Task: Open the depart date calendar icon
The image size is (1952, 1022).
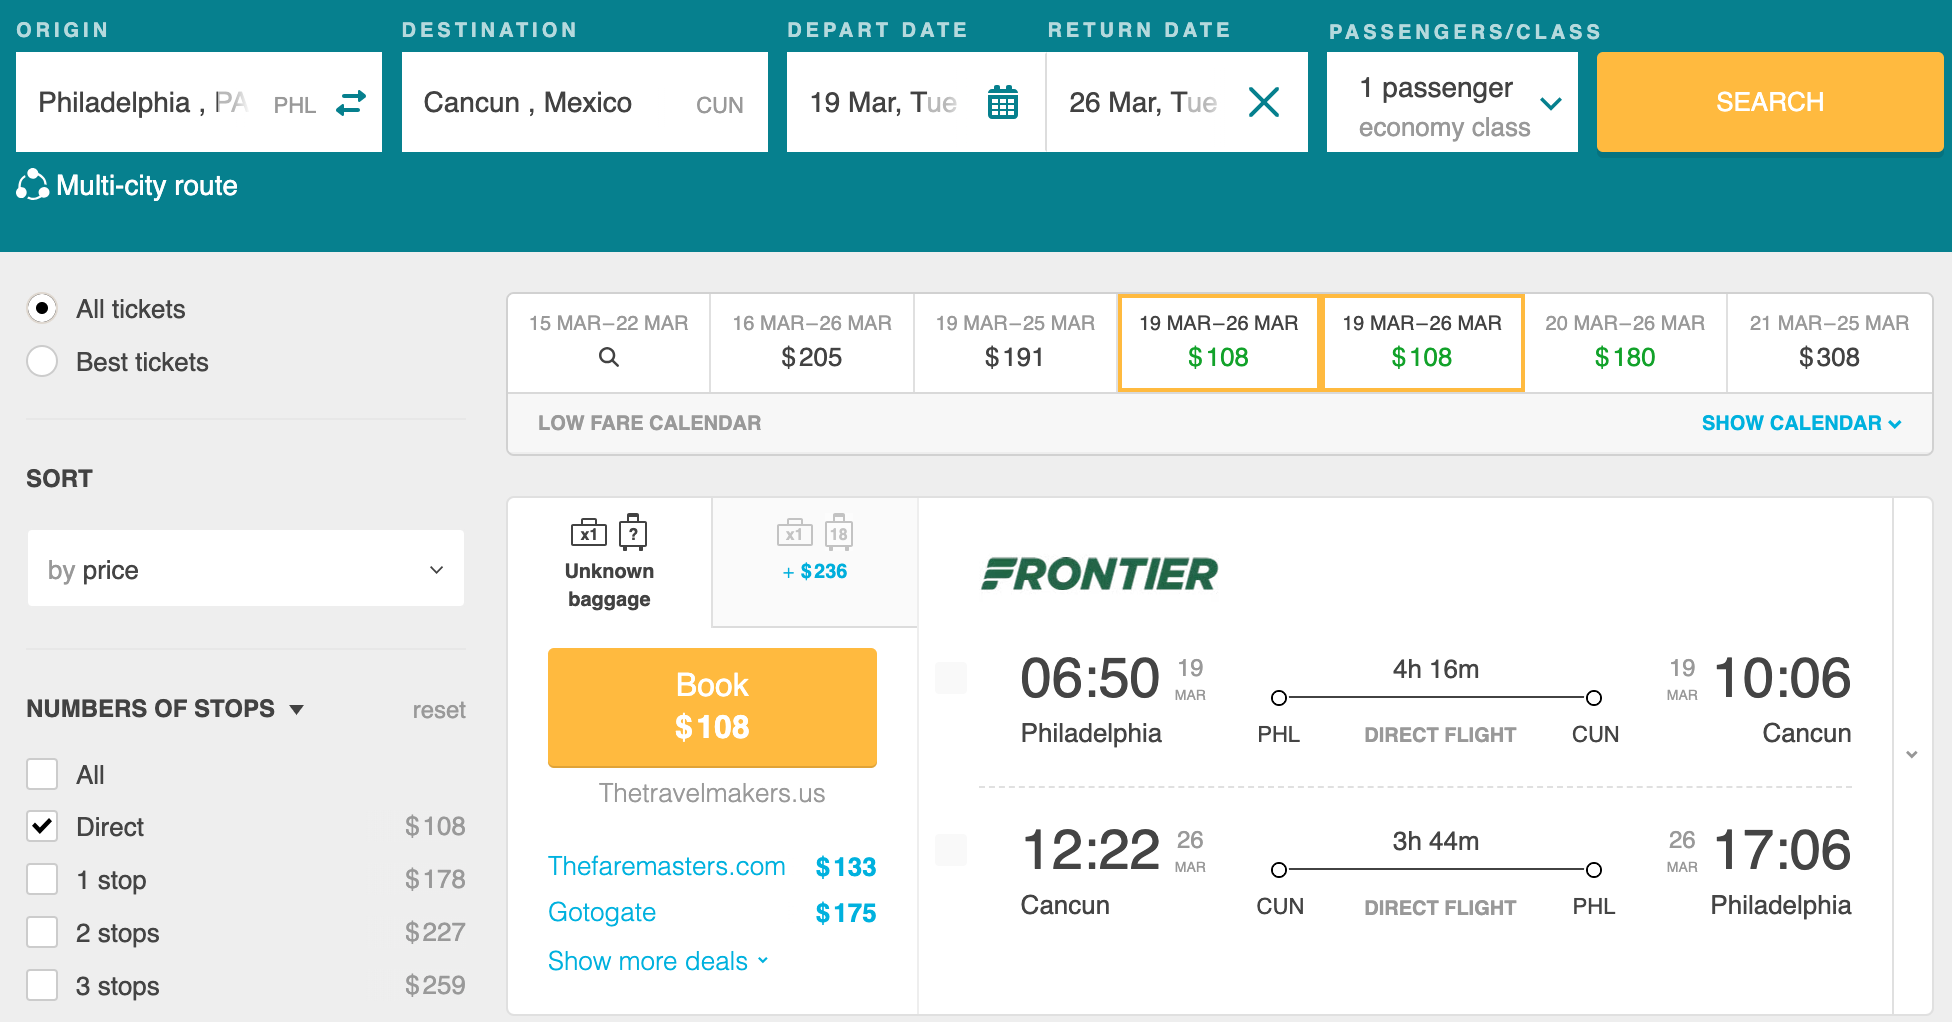Action: point(1002,102)
